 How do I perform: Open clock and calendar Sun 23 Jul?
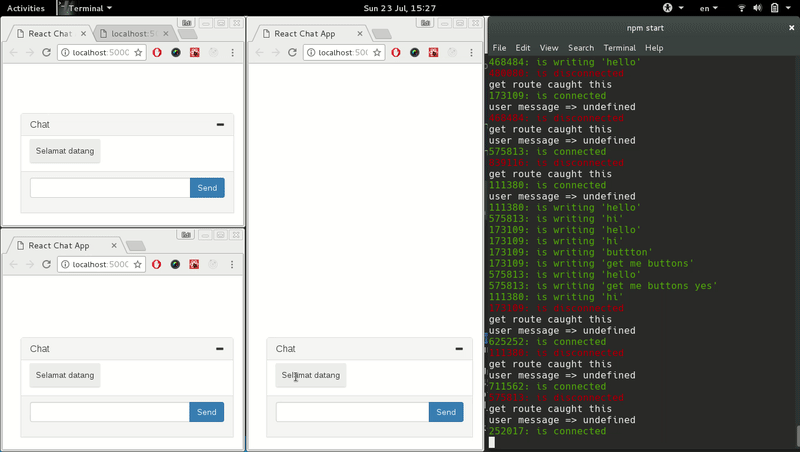(x=399, y=8)
